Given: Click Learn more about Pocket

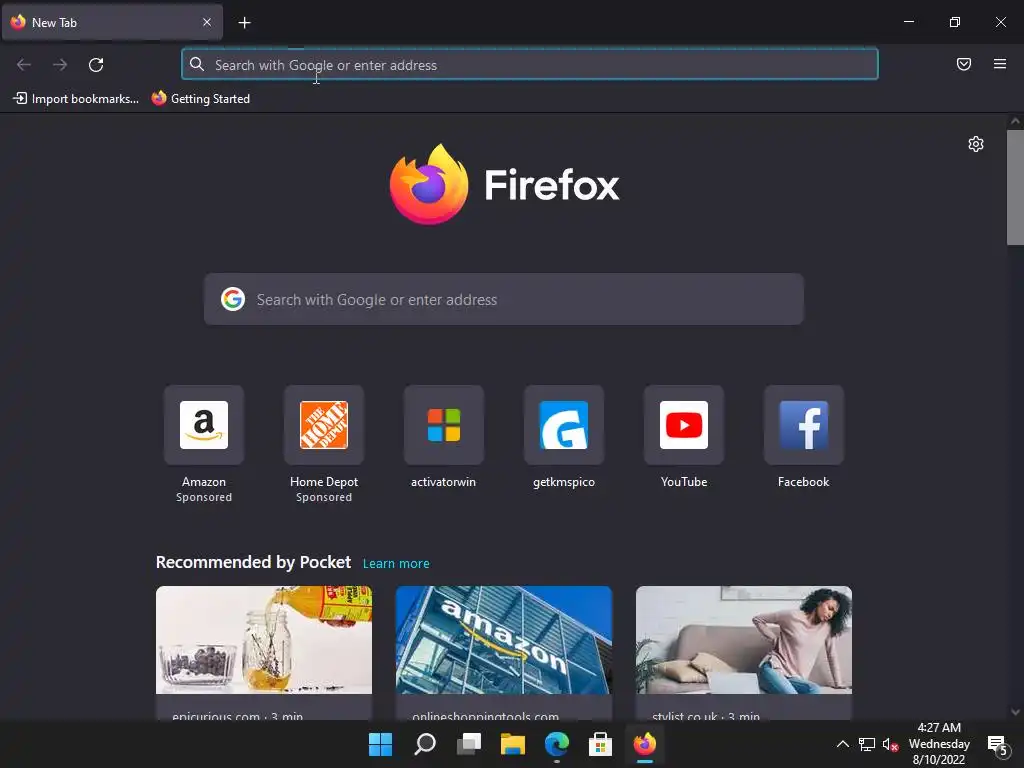Looking at the screenshot, I should tap(396, 564).
